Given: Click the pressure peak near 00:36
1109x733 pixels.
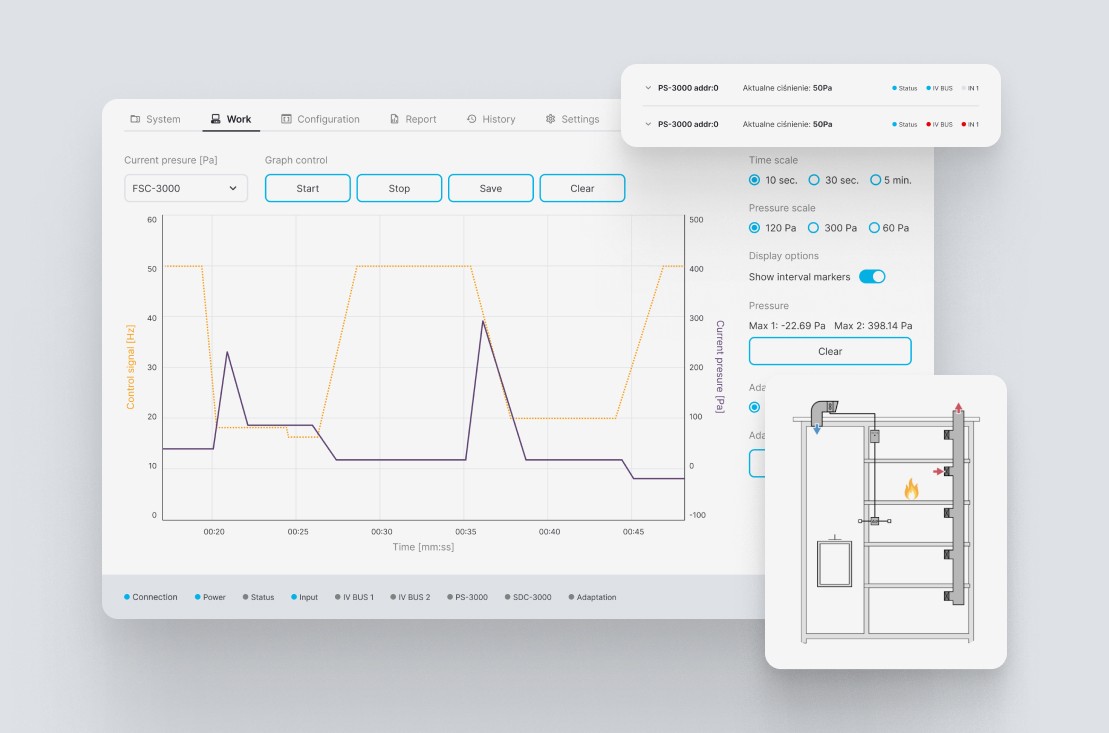Looking at the screenshot, I should coord(483,322).
